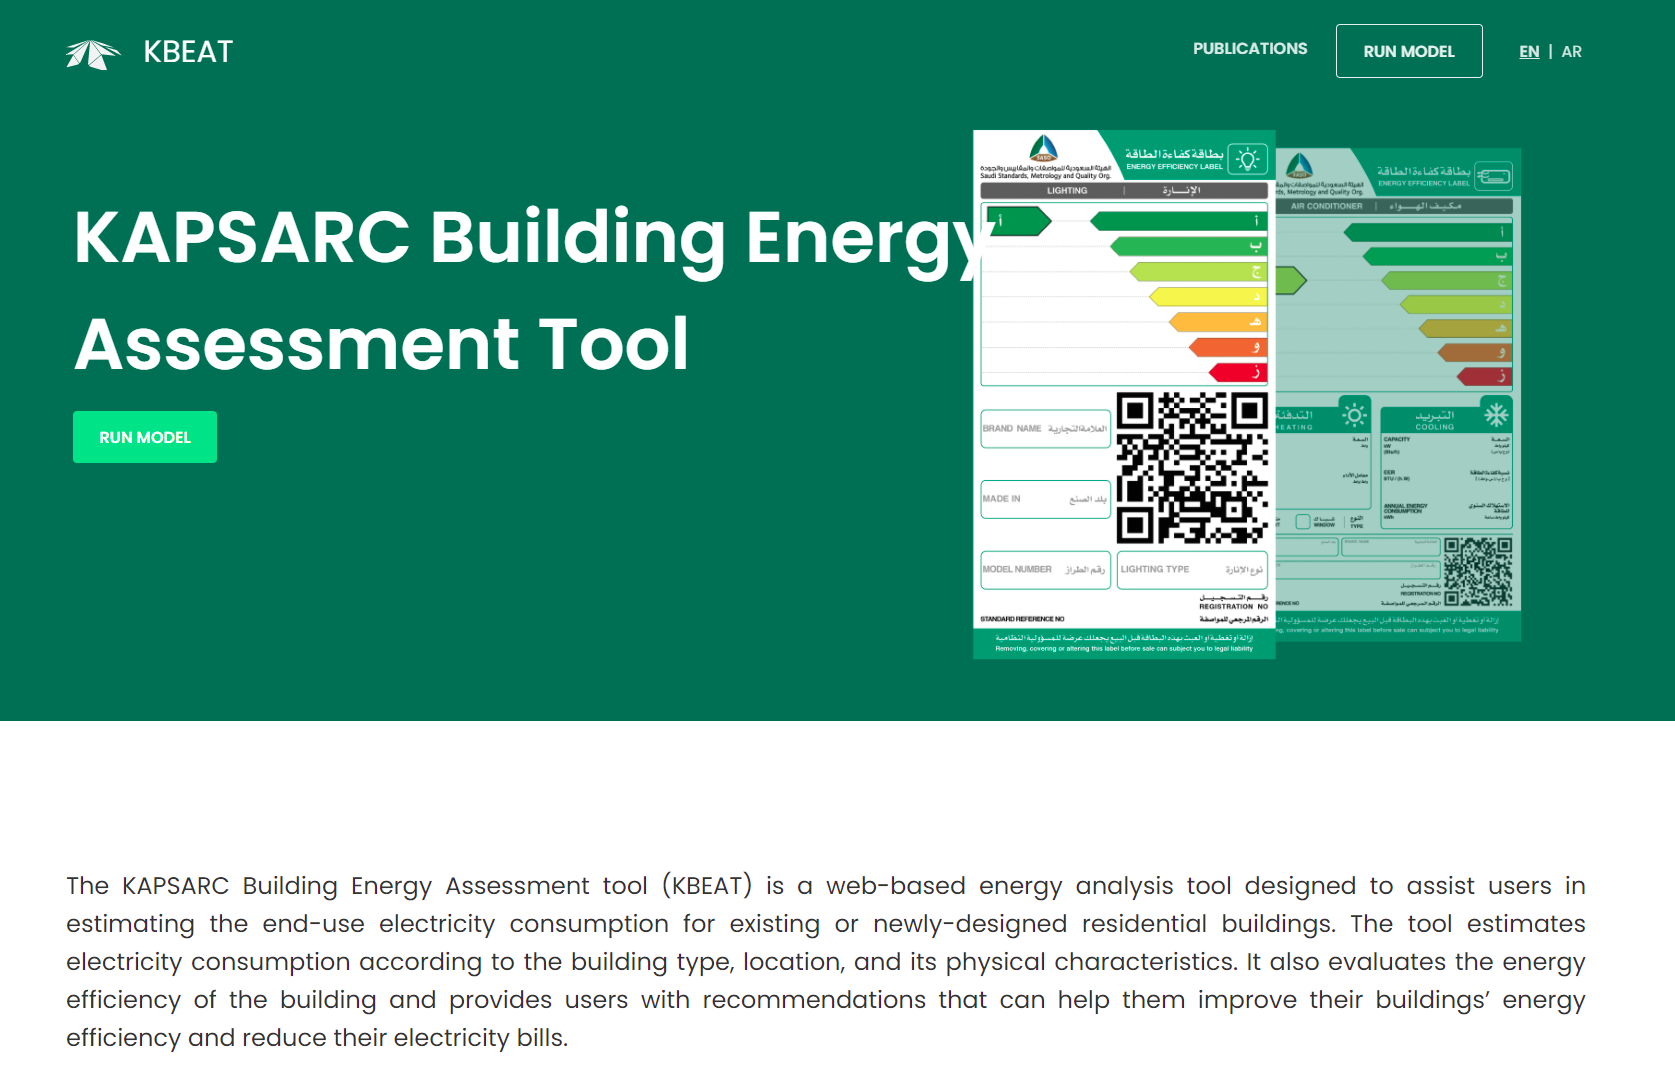The height and width of the screenshot is (1081, 1675).
Task: Click the sun heating icon on AC label
Action: tap(1355, 415)
